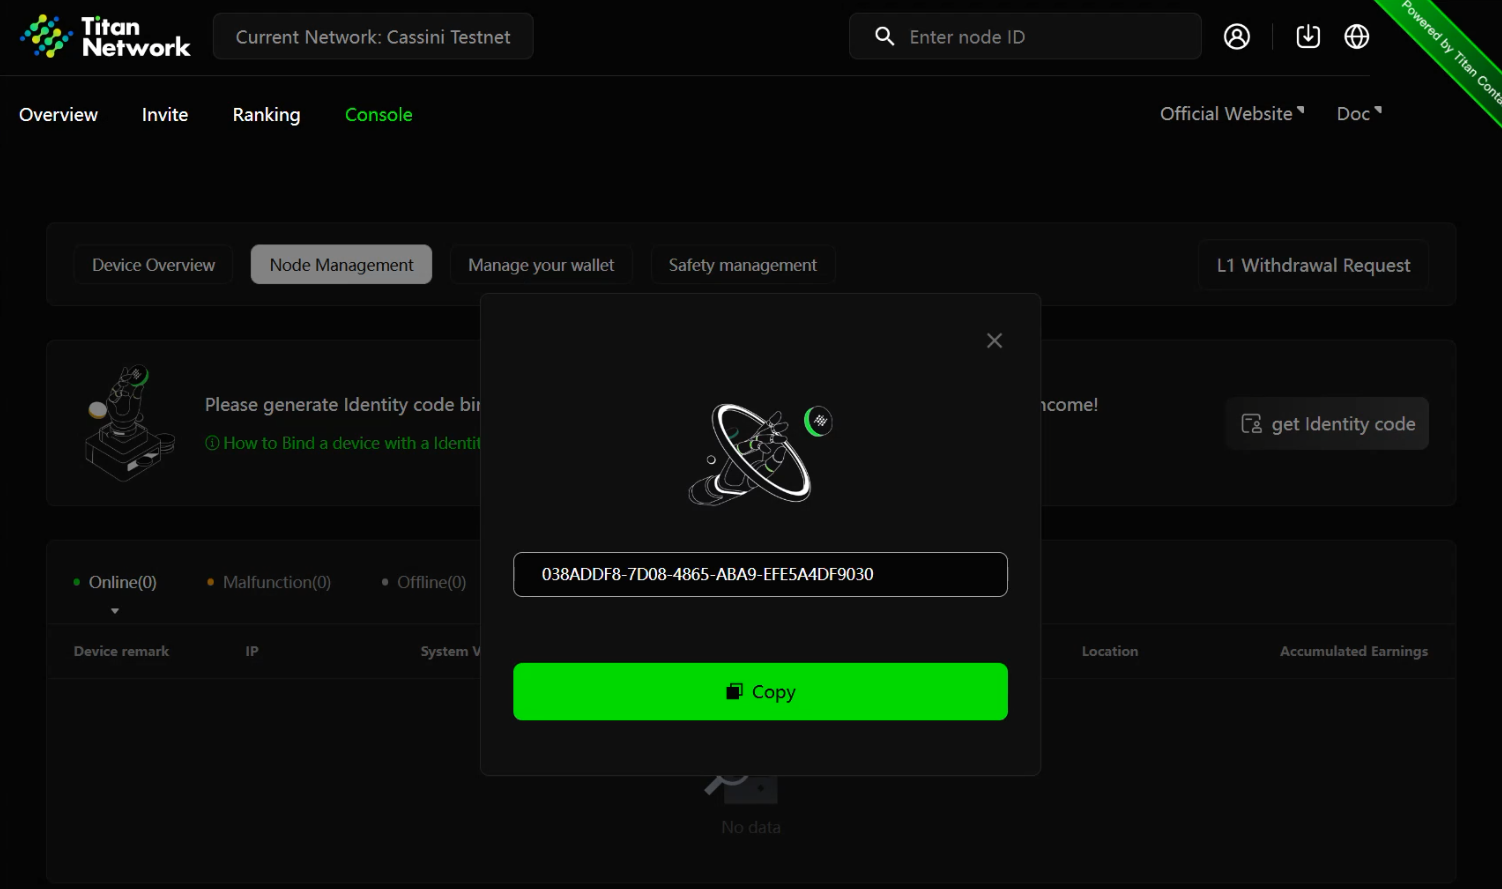Click the download icon in header

(x=1308, y=37)
